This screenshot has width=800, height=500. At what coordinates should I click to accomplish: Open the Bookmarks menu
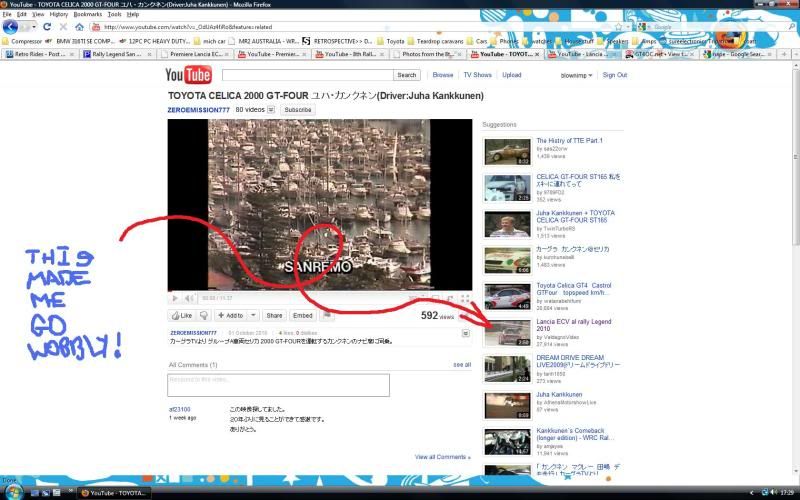[88, 14]
